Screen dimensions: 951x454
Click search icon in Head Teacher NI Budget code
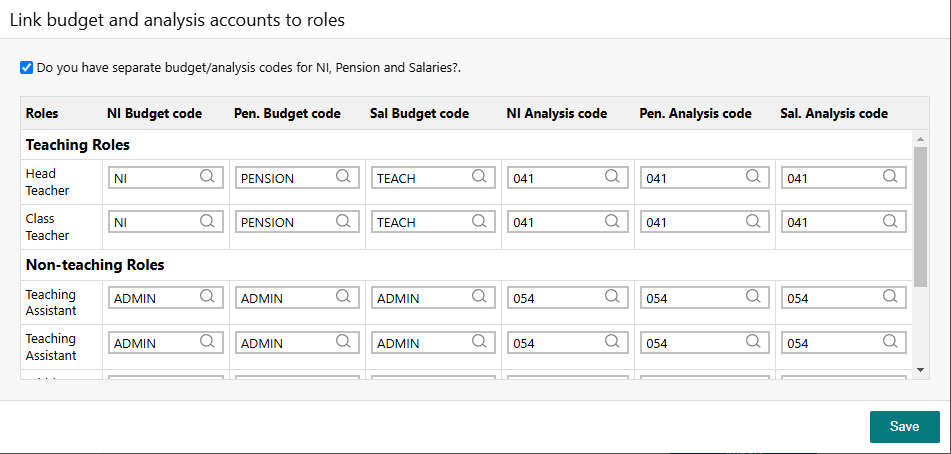(207, 176)
